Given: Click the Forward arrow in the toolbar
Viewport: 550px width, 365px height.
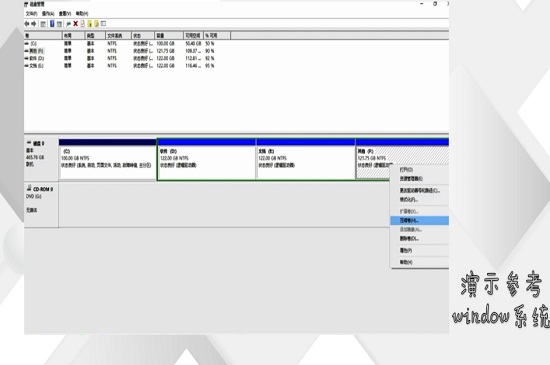Looking at the screenshot, I should pos(34,24).
